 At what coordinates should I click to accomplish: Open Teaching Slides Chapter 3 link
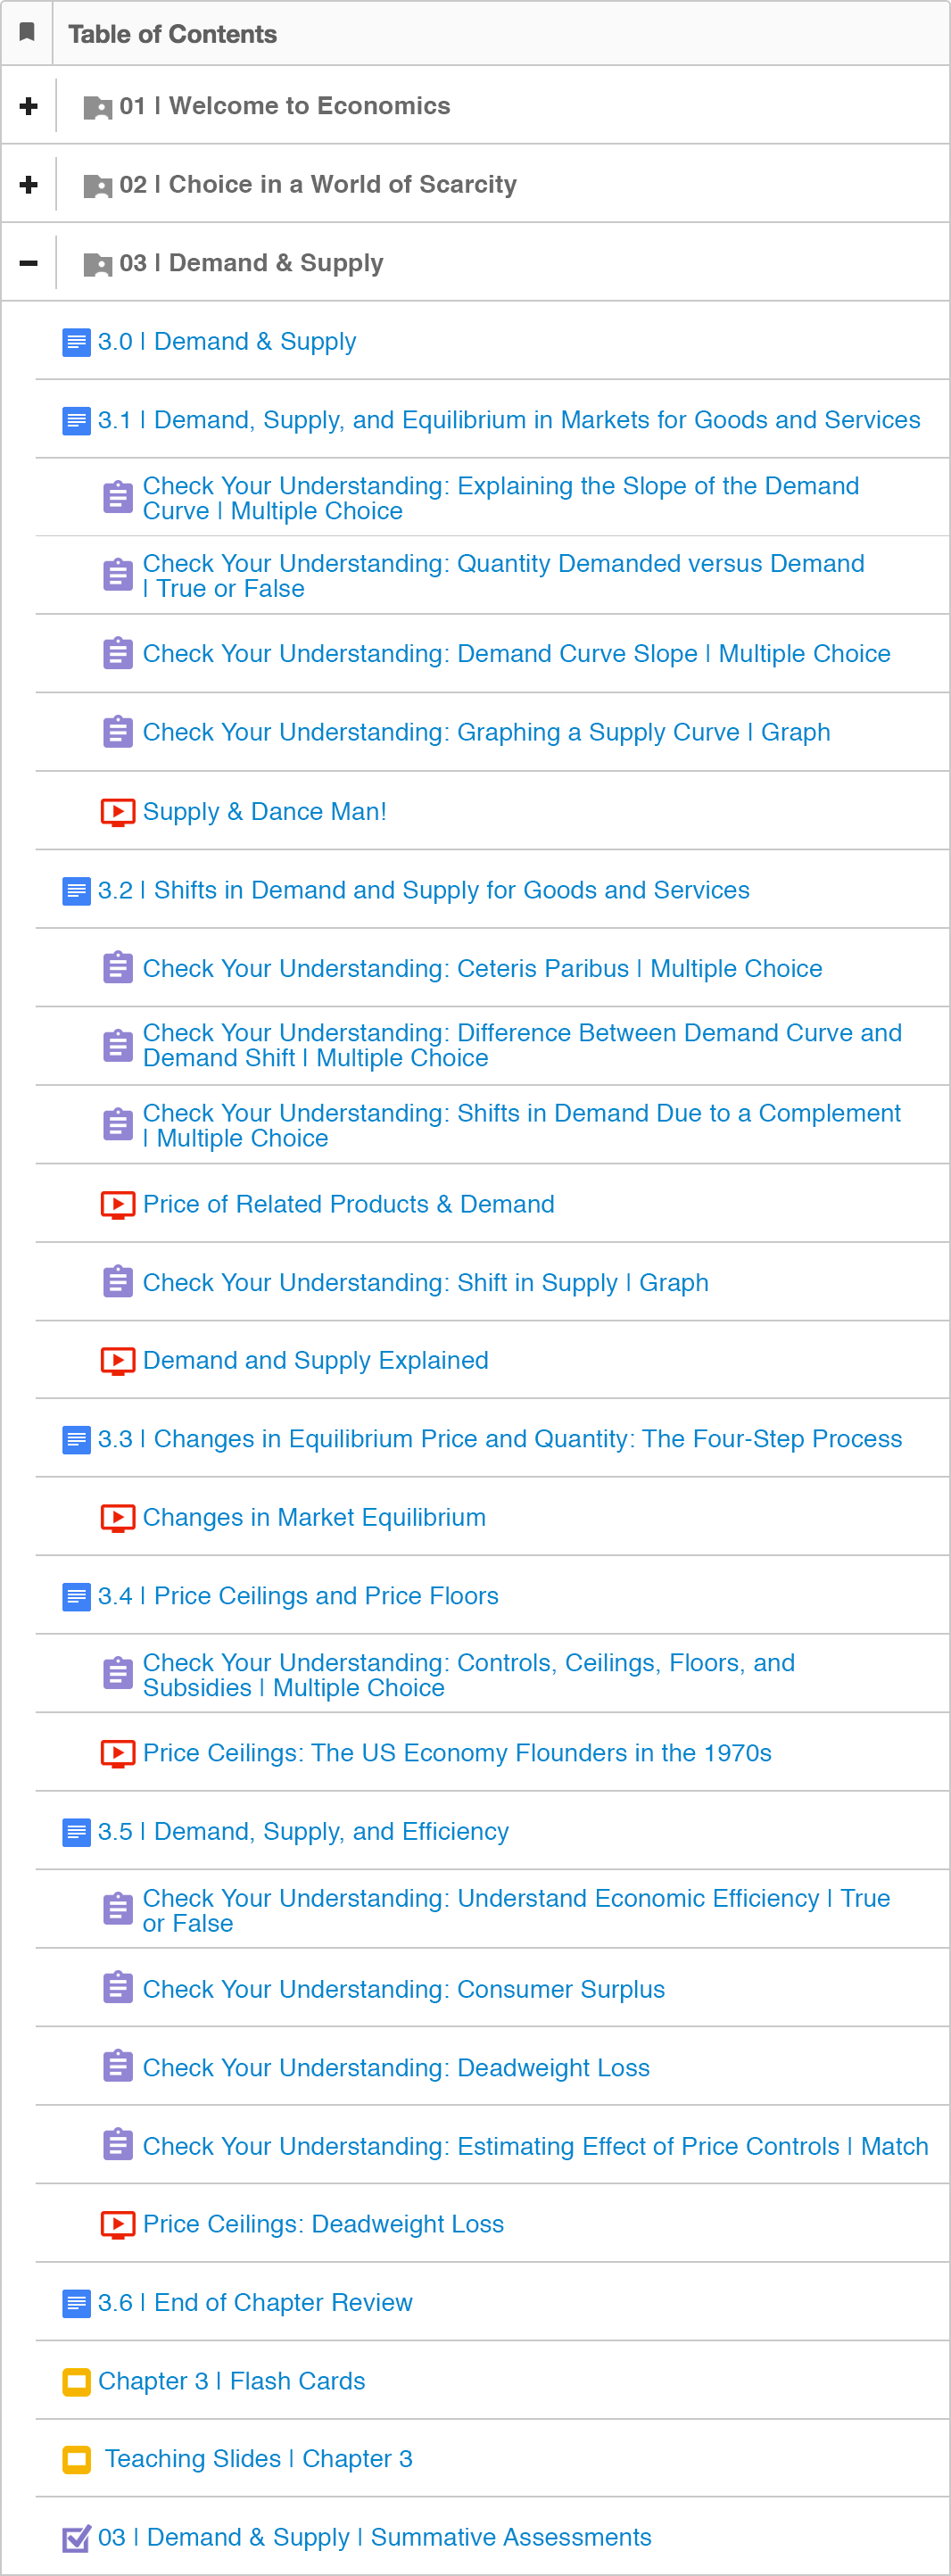[258, 2459]
